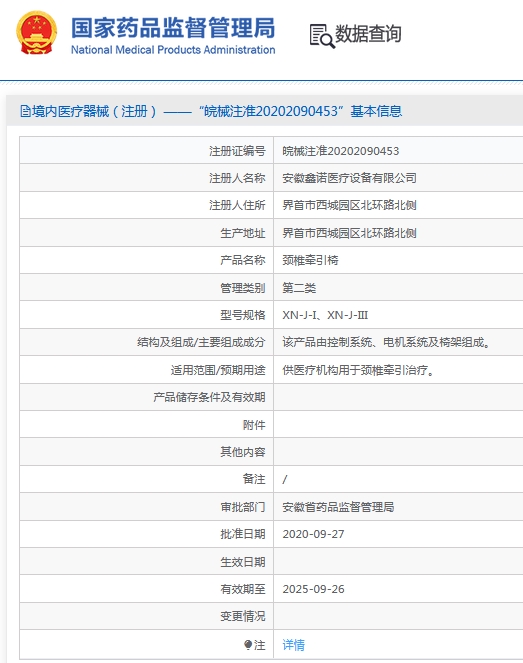The image size is (523, 663).
Task: Click the 有效期至 label
Action: (243, 589)
